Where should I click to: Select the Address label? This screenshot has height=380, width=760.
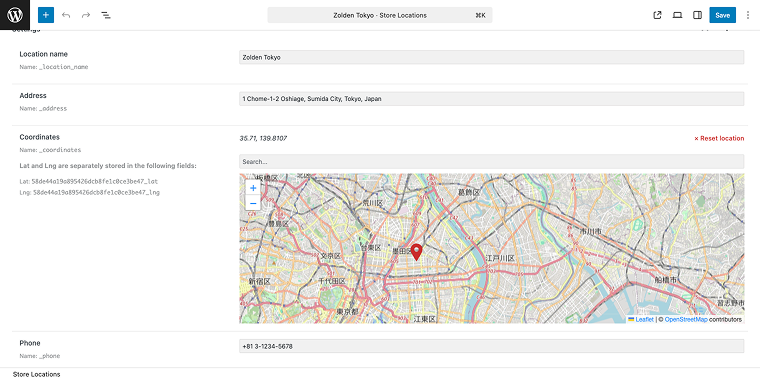(33, 96)
